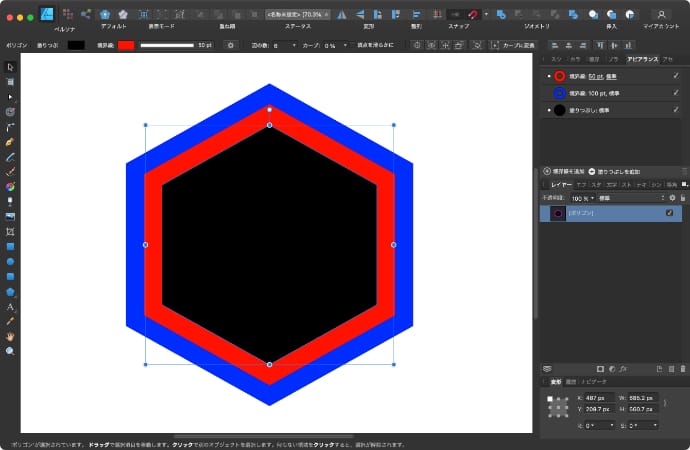
Task: Toggle the blue 100 pt stroke checkbox
Action: point(676,92)
